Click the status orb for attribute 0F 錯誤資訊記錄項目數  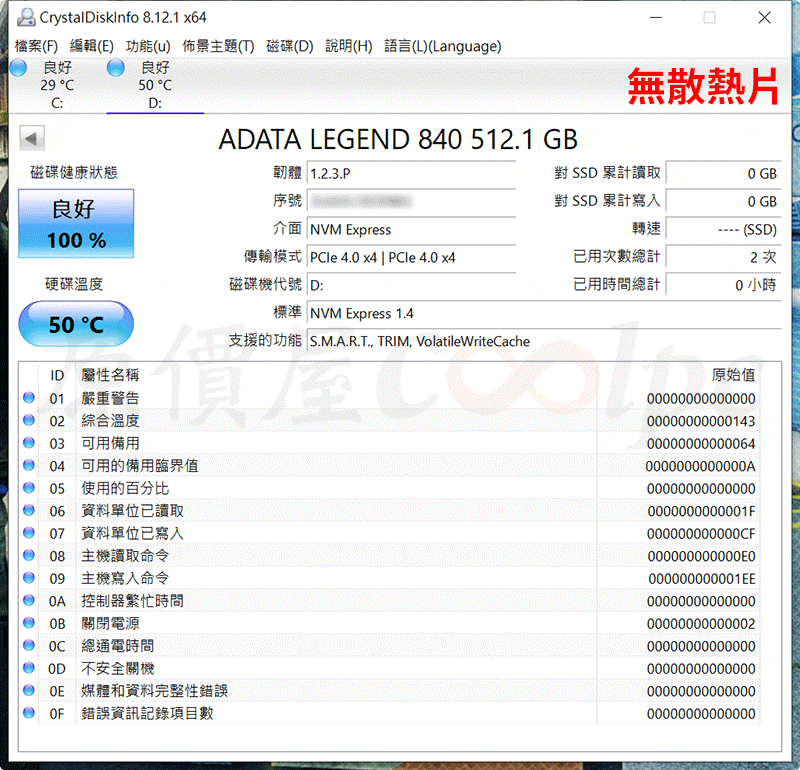click(29, 712)
